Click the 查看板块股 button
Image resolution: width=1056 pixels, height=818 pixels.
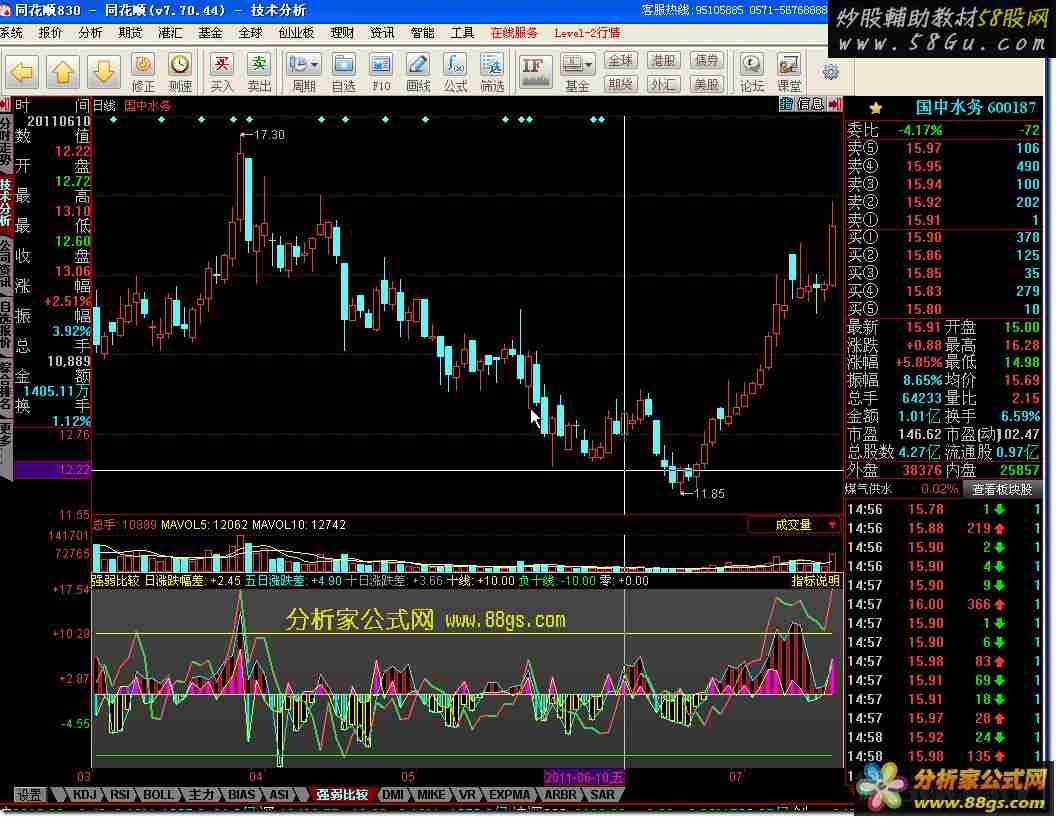point(1002,489)
